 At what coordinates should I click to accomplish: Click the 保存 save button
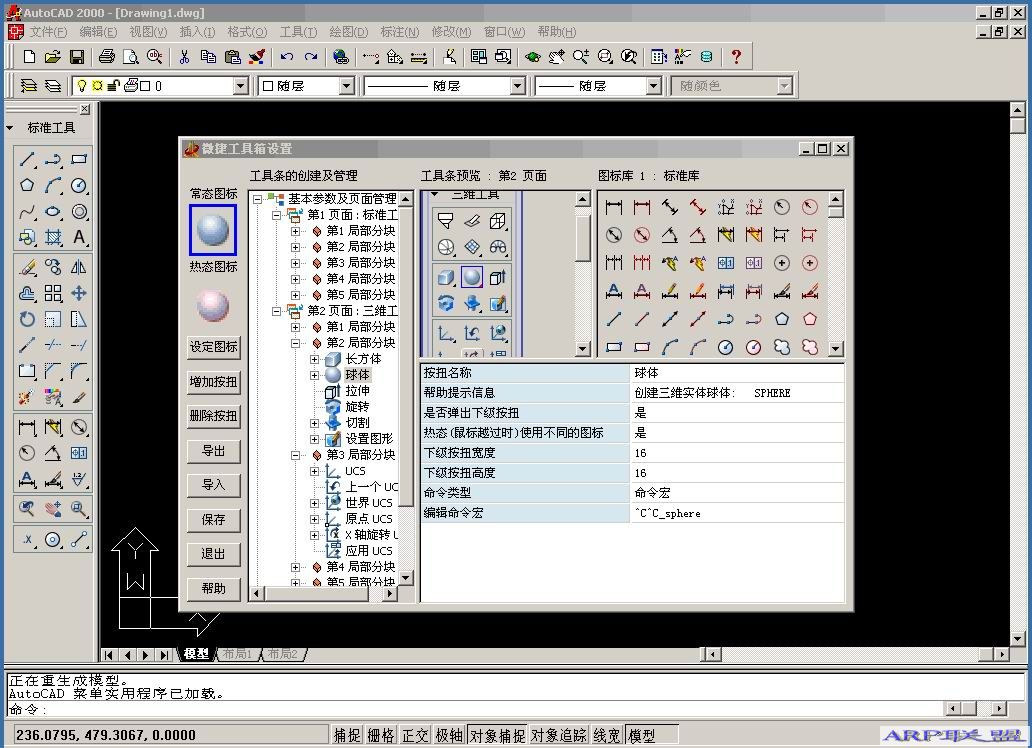click(213, 520)
